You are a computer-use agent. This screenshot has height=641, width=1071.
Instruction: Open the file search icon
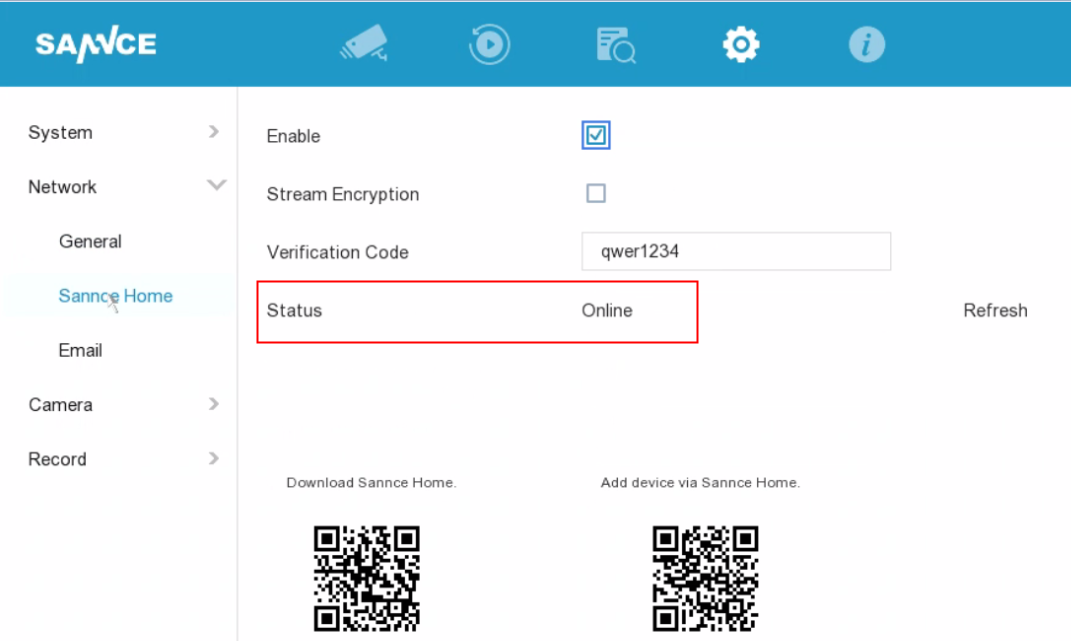[x=615, y=45]
